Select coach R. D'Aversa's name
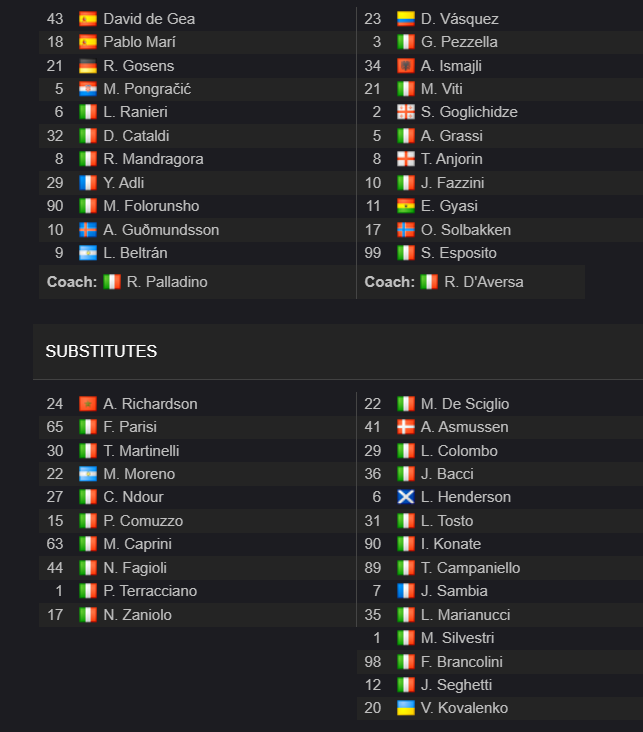The image size is (643, 732). coord(484,282)
